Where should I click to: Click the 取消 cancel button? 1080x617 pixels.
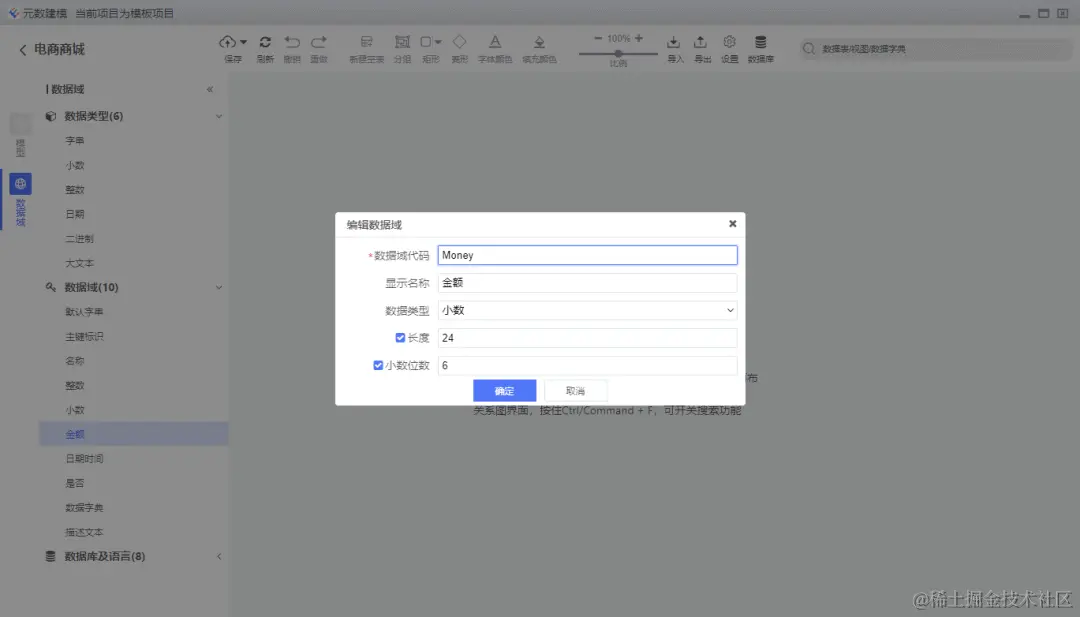[575, 390]
